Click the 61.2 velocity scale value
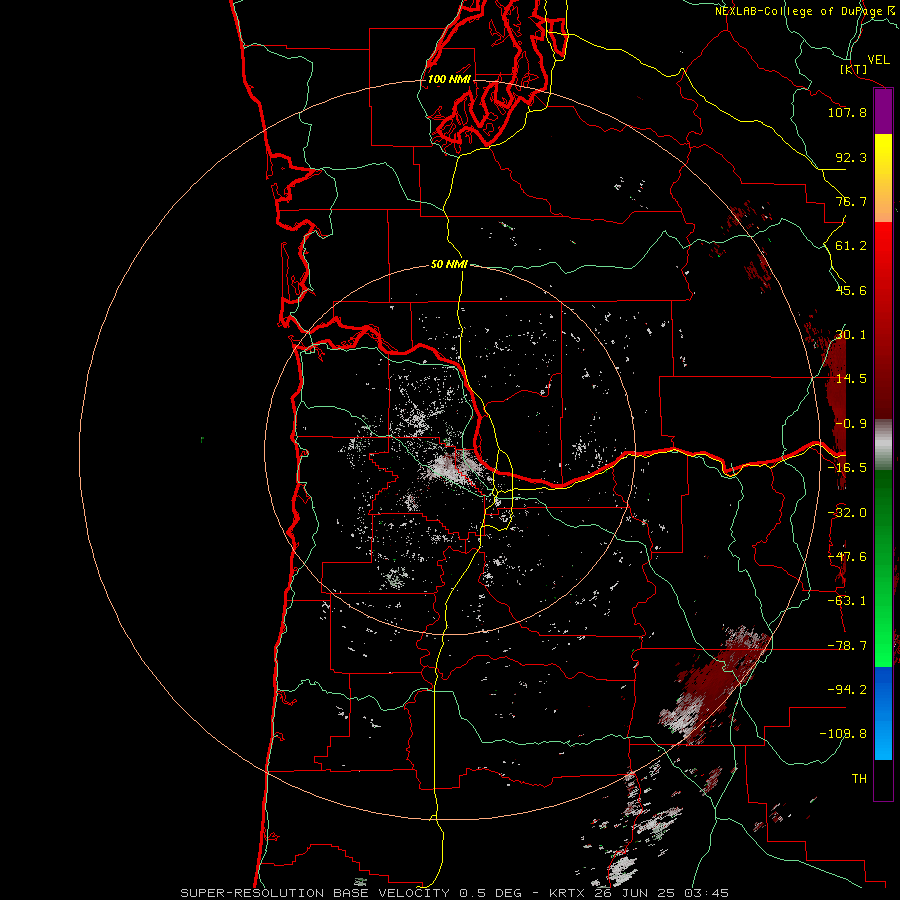The height and width of the screenshot is (900, 900). (851, 246)
